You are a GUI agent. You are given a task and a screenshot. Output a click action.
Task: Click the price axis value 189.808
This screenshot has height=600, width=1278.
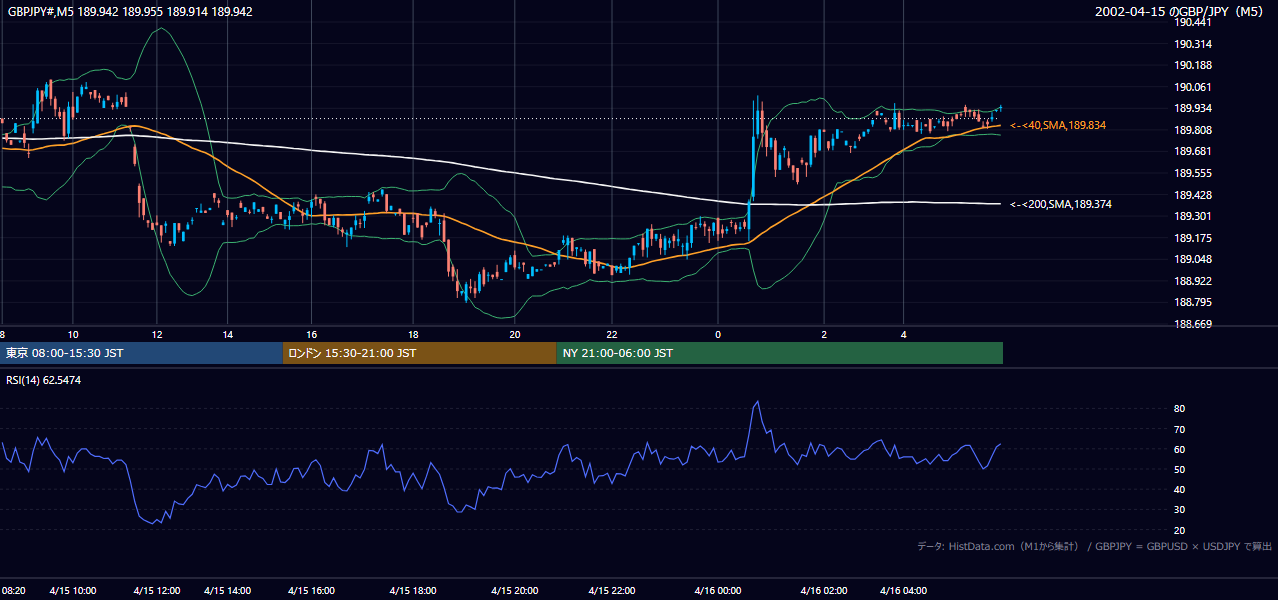point(1195,130)
